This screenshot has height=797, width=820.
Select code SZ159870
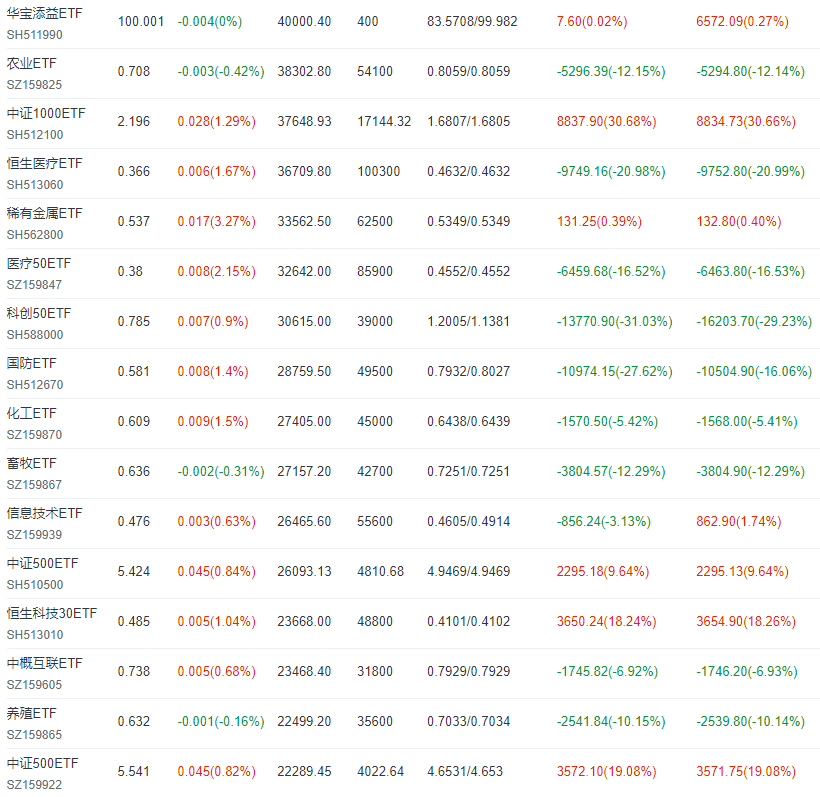[x=35, y=435]
